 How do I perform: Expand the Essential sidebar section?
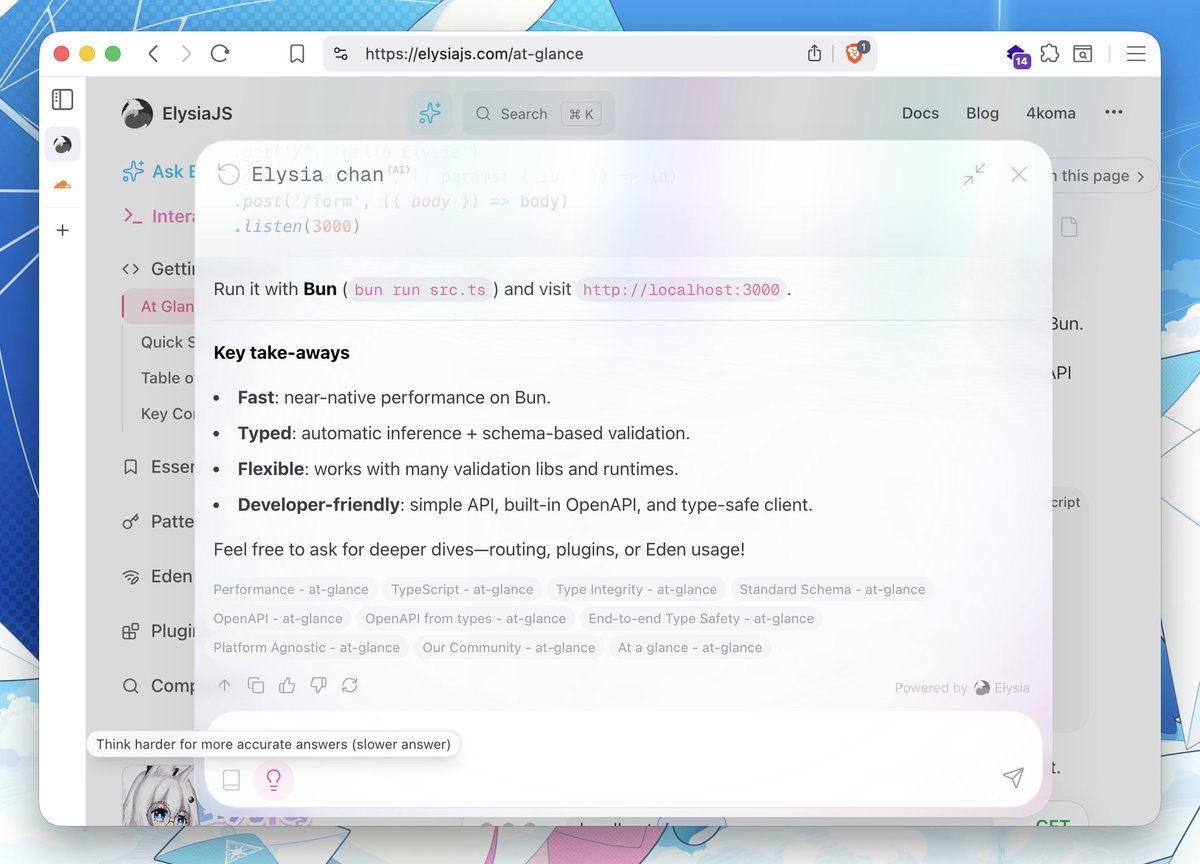pos(157,467)
